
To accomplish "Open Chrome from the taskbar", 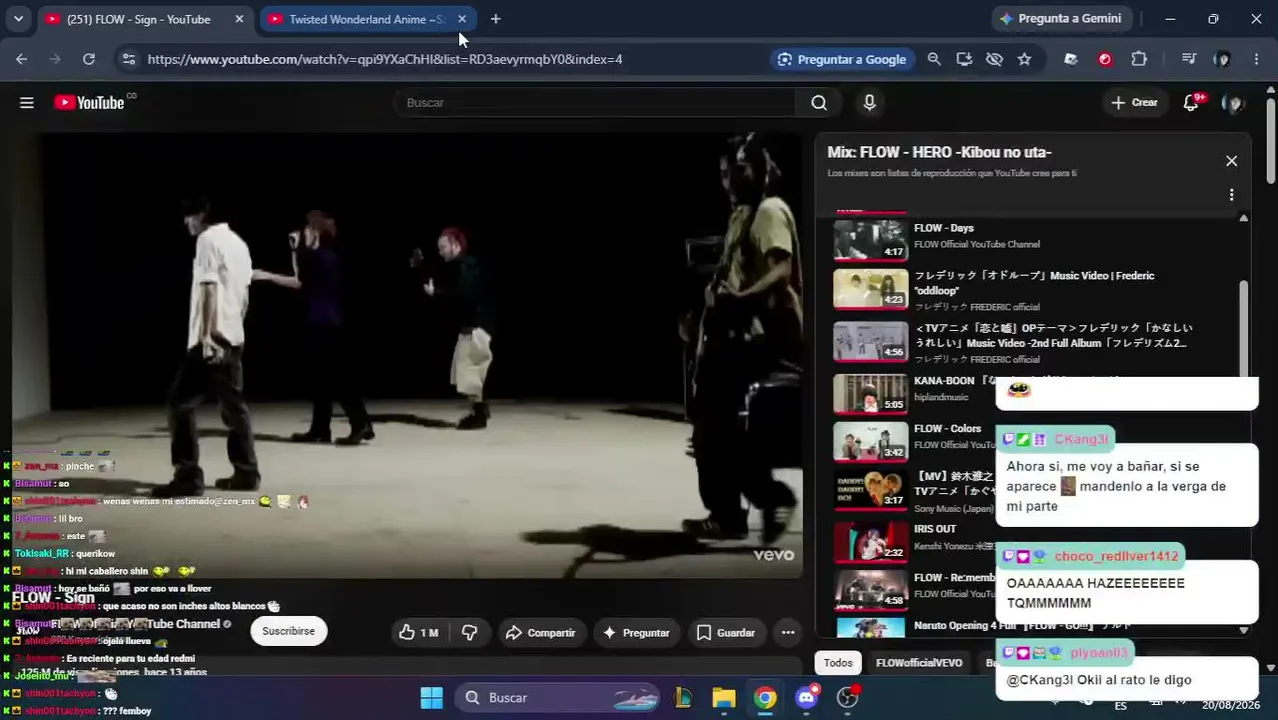I will click(765, 697).
